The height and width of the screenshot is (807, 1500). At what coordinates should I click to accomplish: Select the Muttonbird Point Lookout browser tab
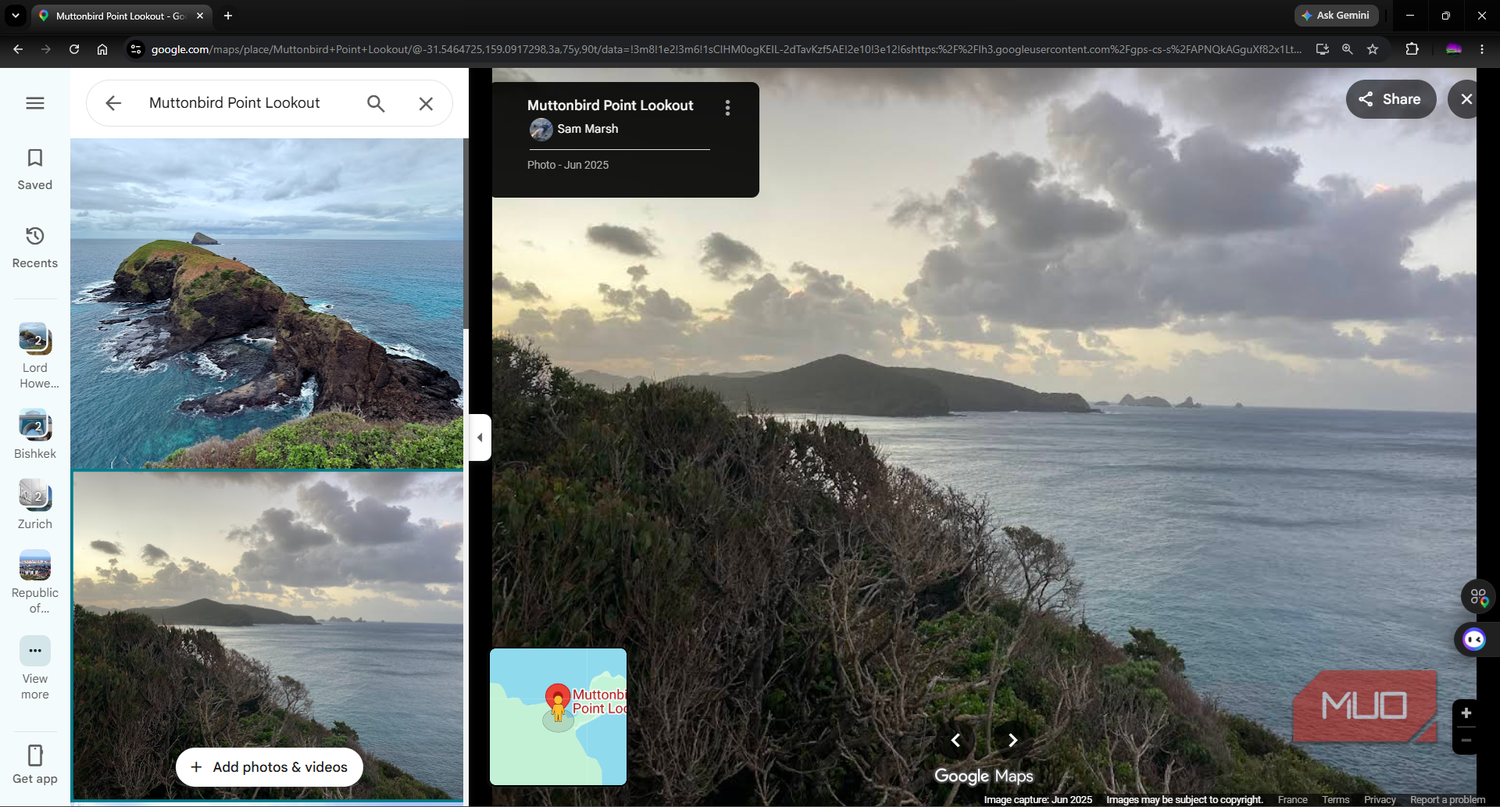(x=122, y=16)
